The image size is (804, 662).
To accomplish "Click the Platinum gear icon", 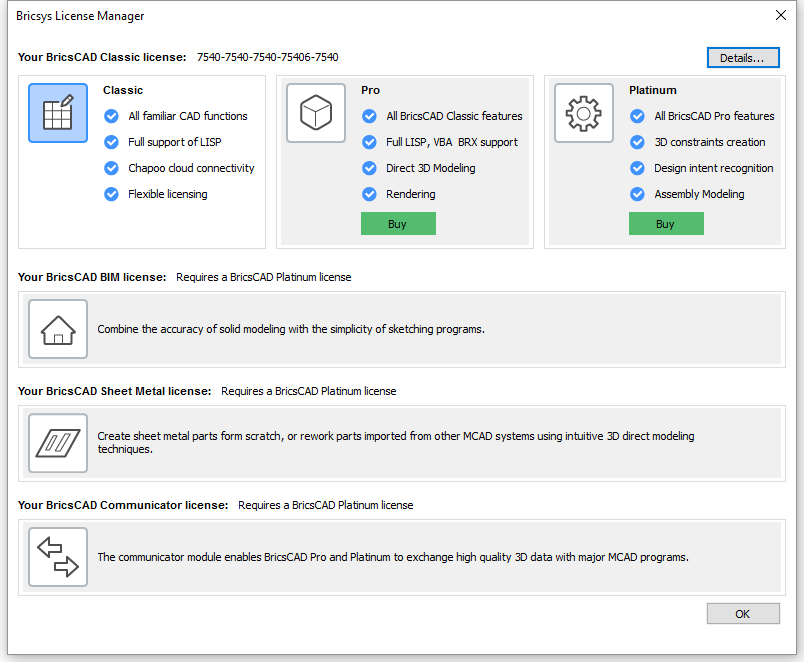I will [x=584, y=113].
